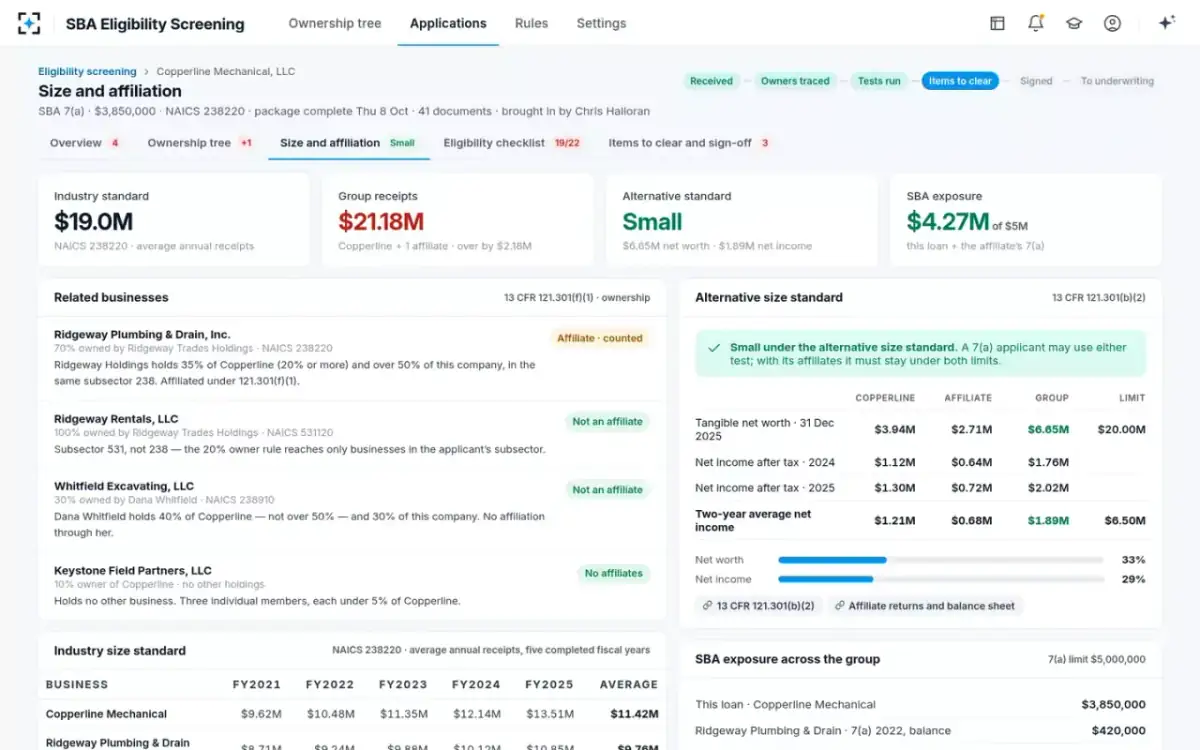Select the Keystone Field Partners, LLC row title
Viewport: 1200px width, 750px height.
(x=133, y=570)
